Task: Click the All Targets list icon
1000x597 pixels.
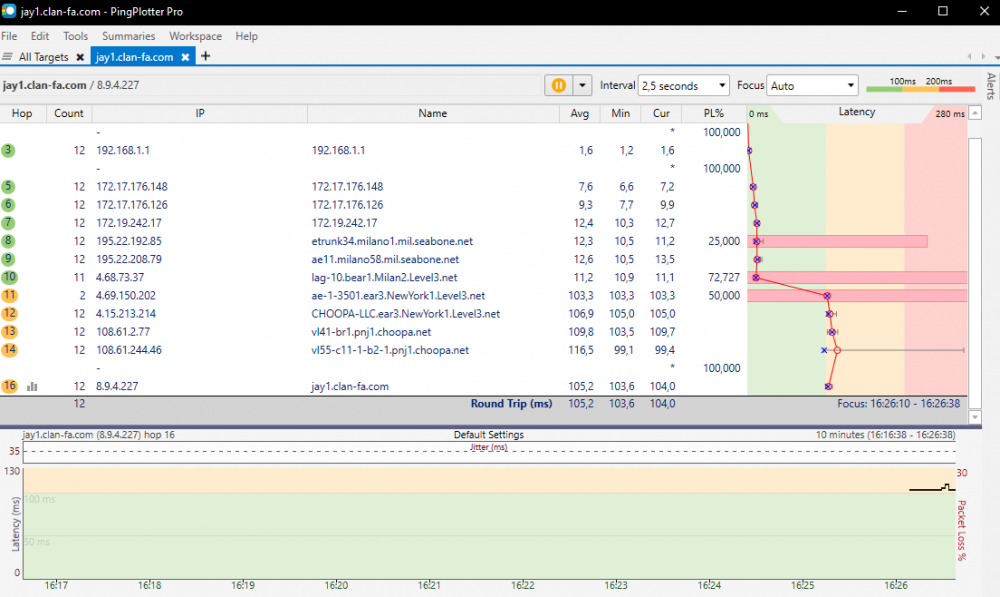Action: click(x=8, y=57)
